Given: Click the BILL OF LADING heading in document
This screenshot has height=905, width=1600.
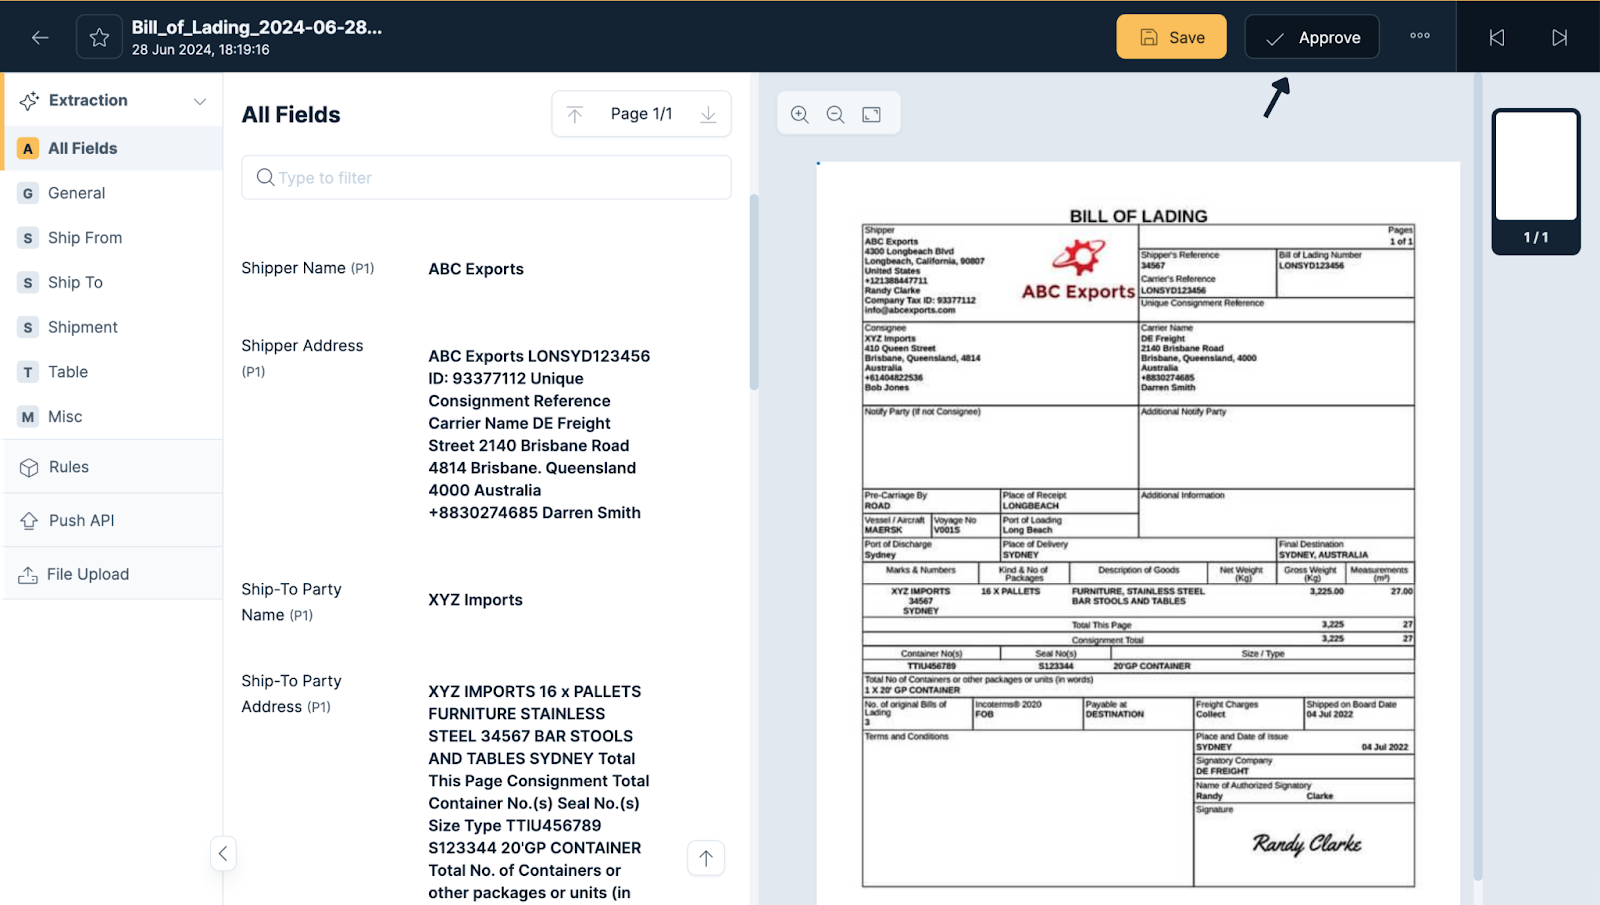Looking at the screenshot, I should [1138, 216].
